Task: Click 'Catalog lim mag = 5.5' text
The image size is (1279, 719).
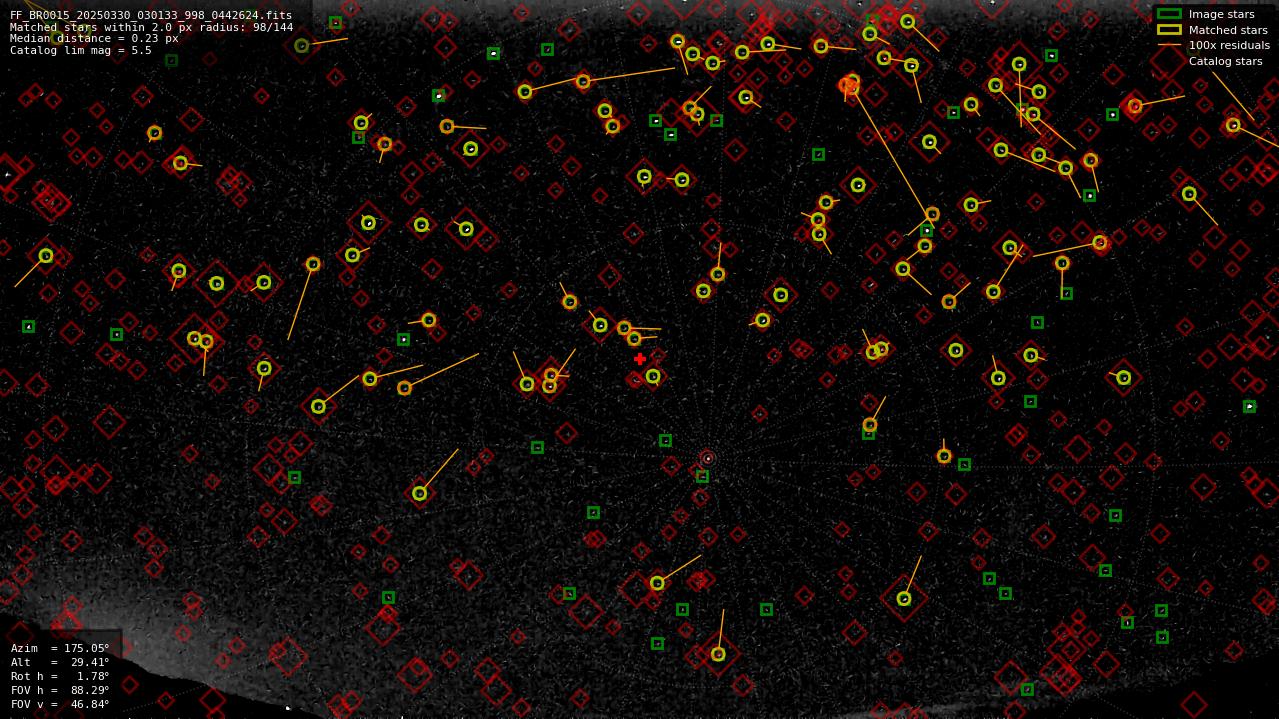Action: point(81,50)
